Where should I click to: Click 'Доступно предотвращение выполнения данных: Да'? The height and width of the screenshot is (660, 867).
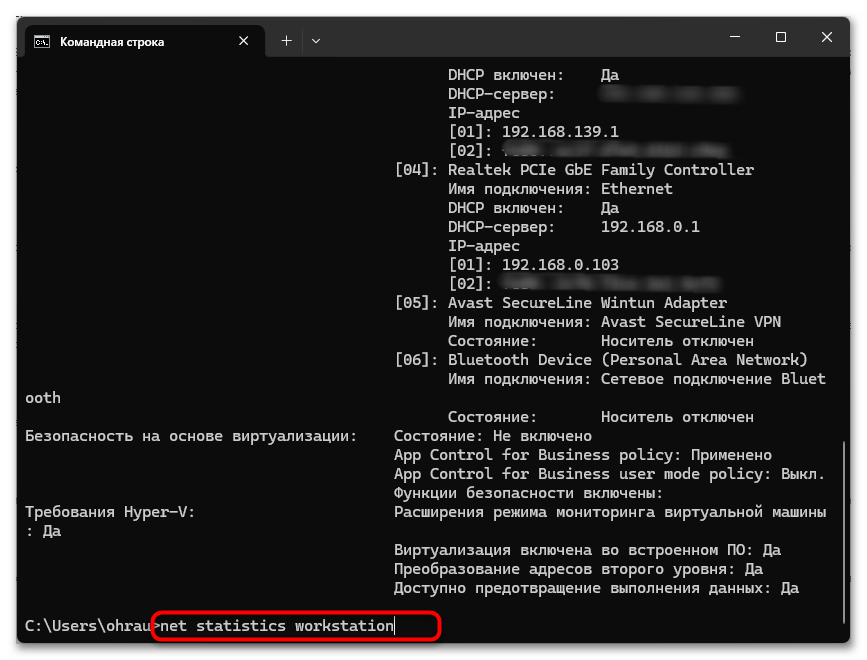click(596, 588)
